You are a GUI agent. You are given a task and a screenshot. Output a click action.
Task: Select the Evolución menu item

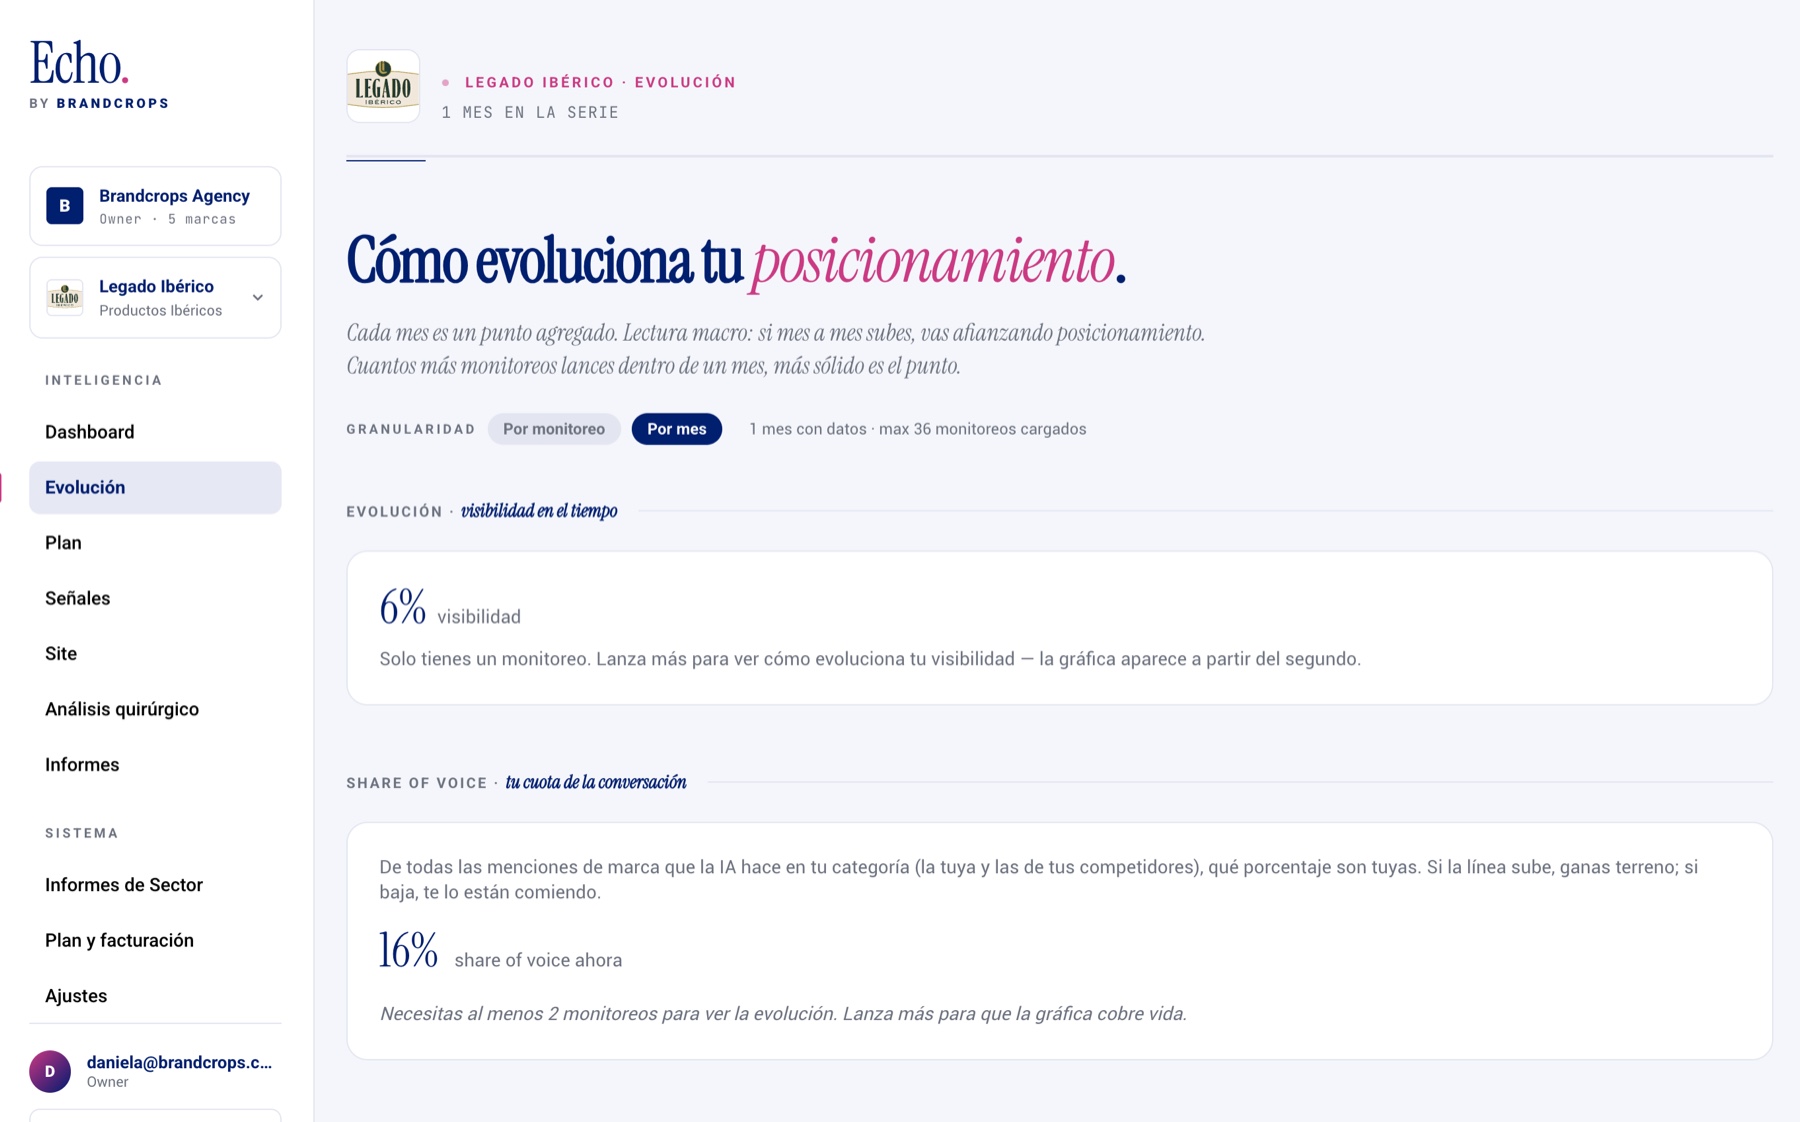click(x=155, y=487)
